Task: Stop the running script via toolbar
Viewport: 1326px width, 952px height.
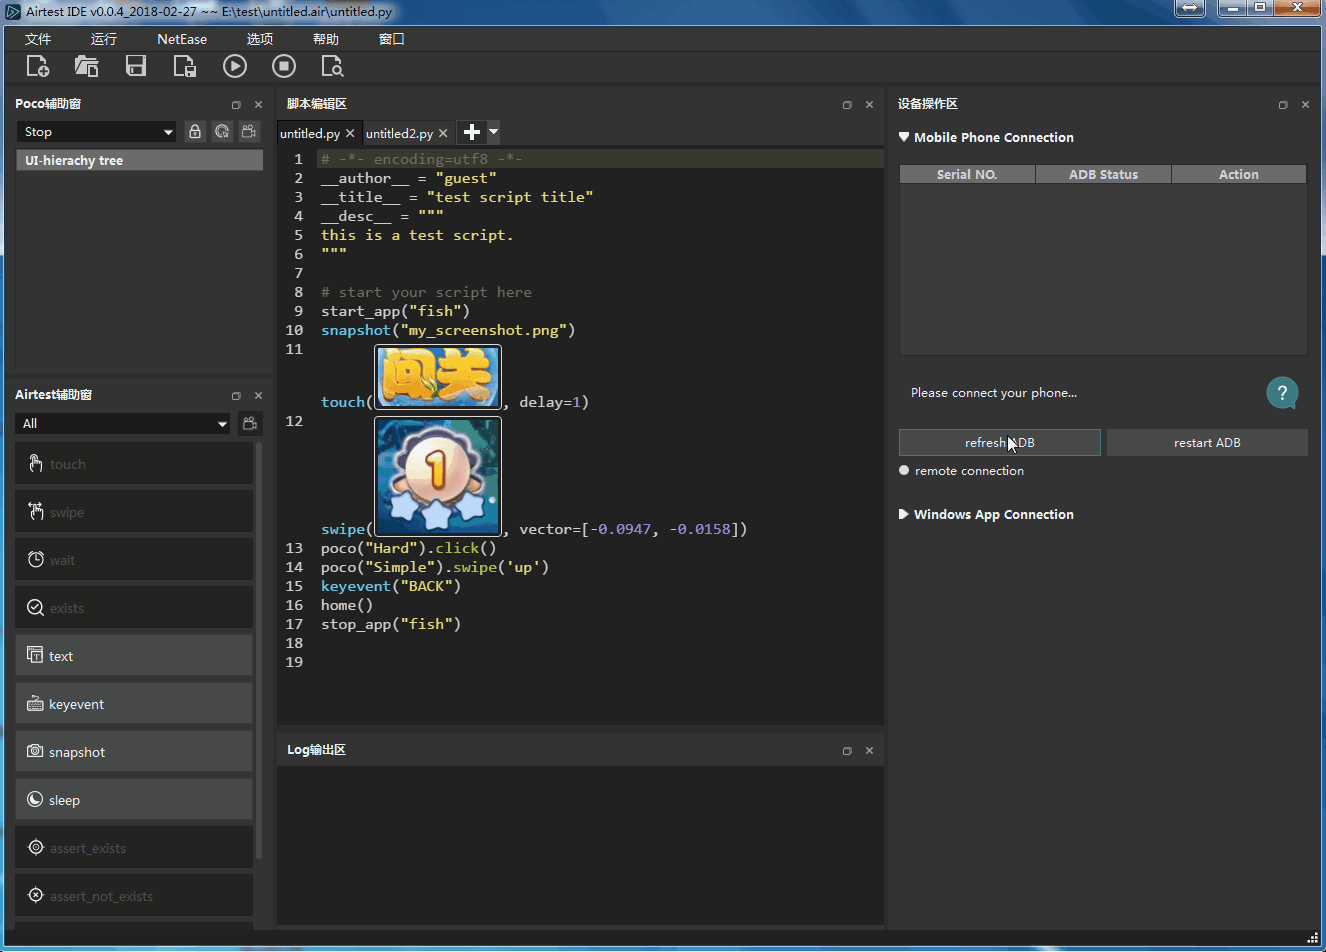Action: (284, 66)
